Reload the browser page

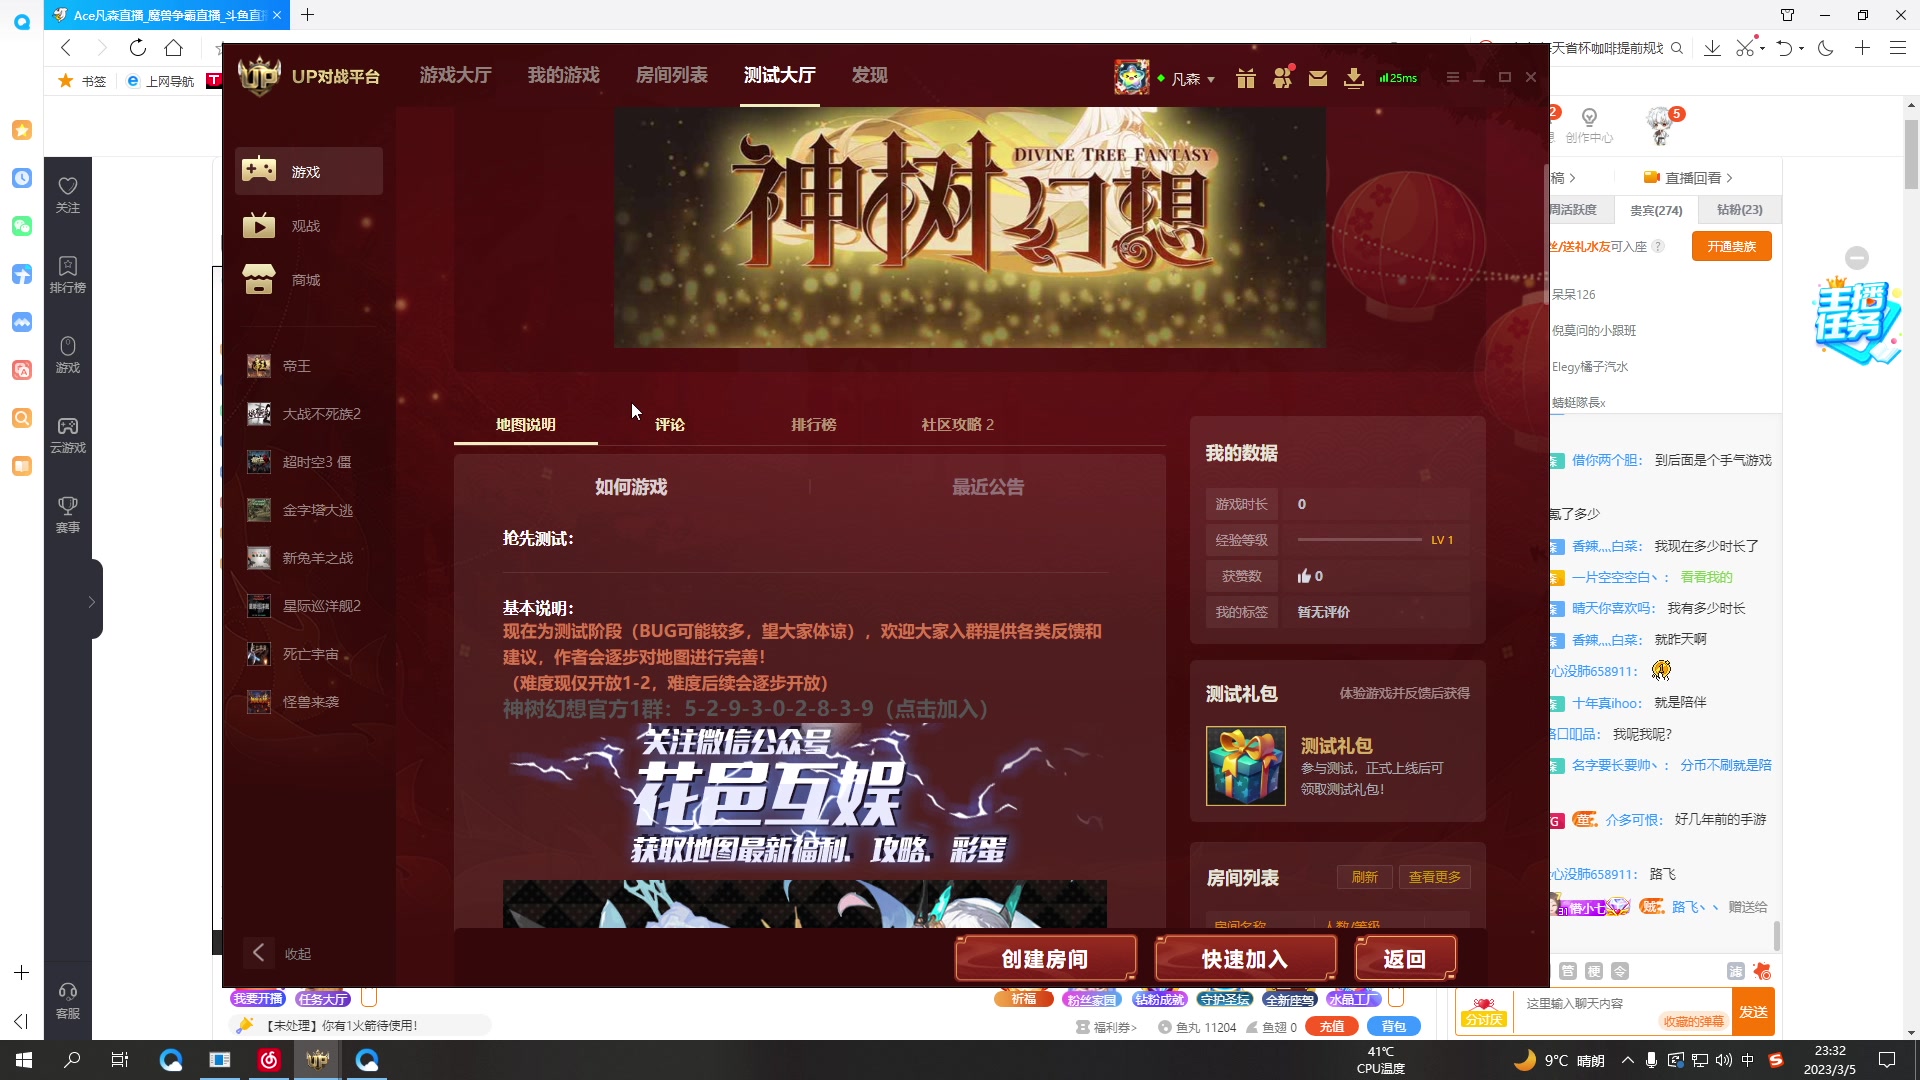click(x=138, y=48)
